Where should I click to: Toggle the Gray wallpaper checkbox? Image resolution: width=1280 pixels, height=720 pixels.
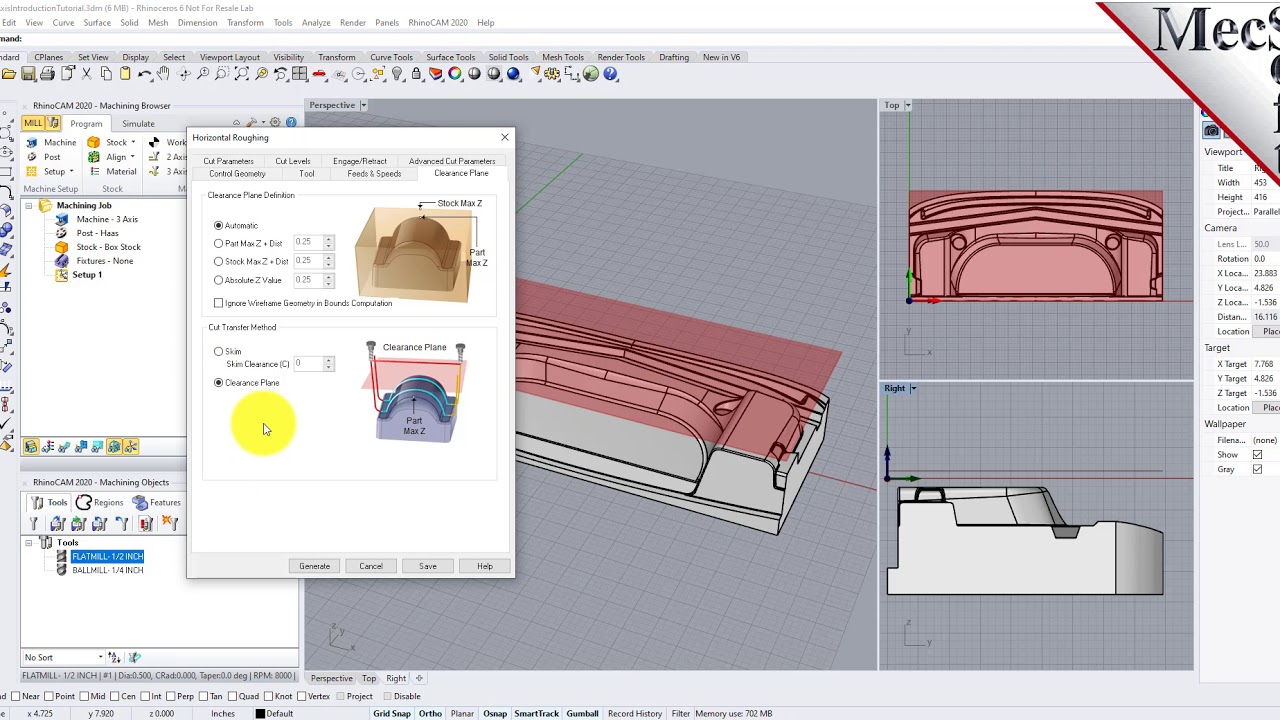pyautogui.click(x=1257, y=469)
